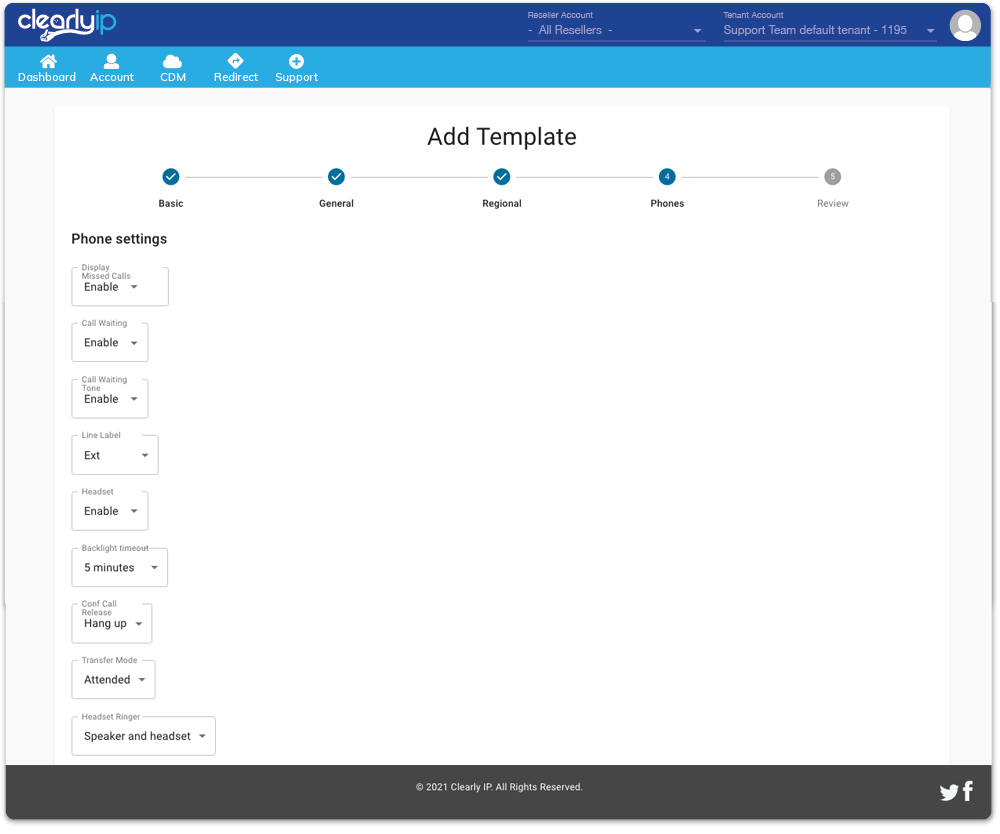This screenshot has height=834, width=1000.
Task: Open the Account person icon
Action: coord(112,62)
